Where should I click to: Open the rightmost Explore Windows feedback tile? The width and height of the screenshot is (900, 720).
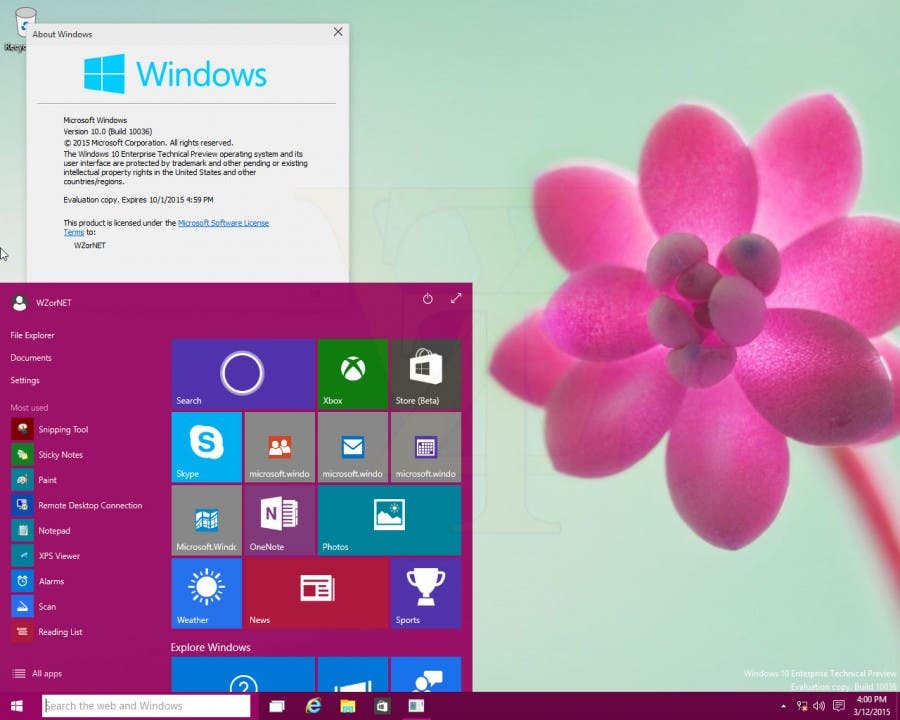coord(425,675)
